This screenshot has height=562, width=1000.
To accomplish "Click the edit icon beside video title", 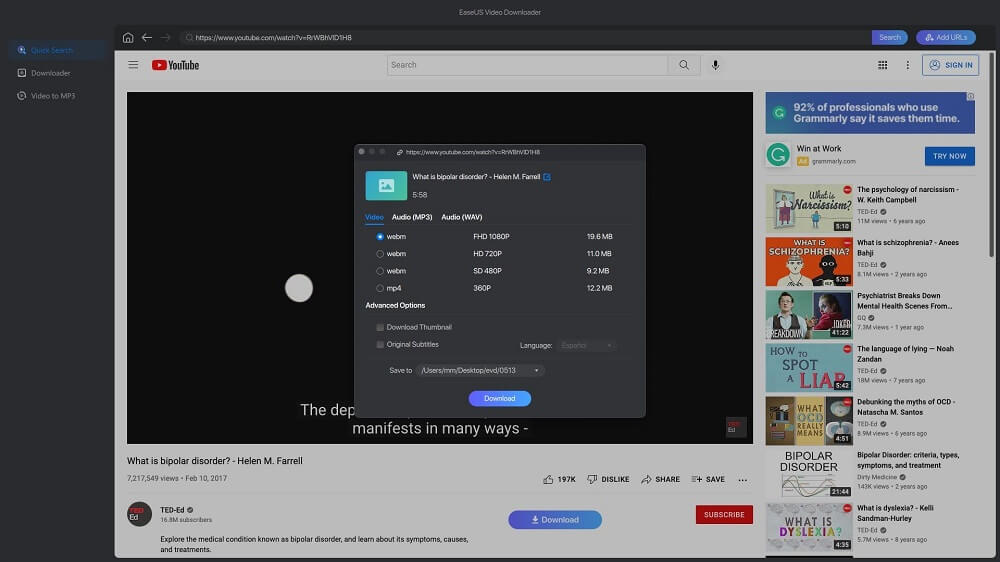I will (547, 177).
